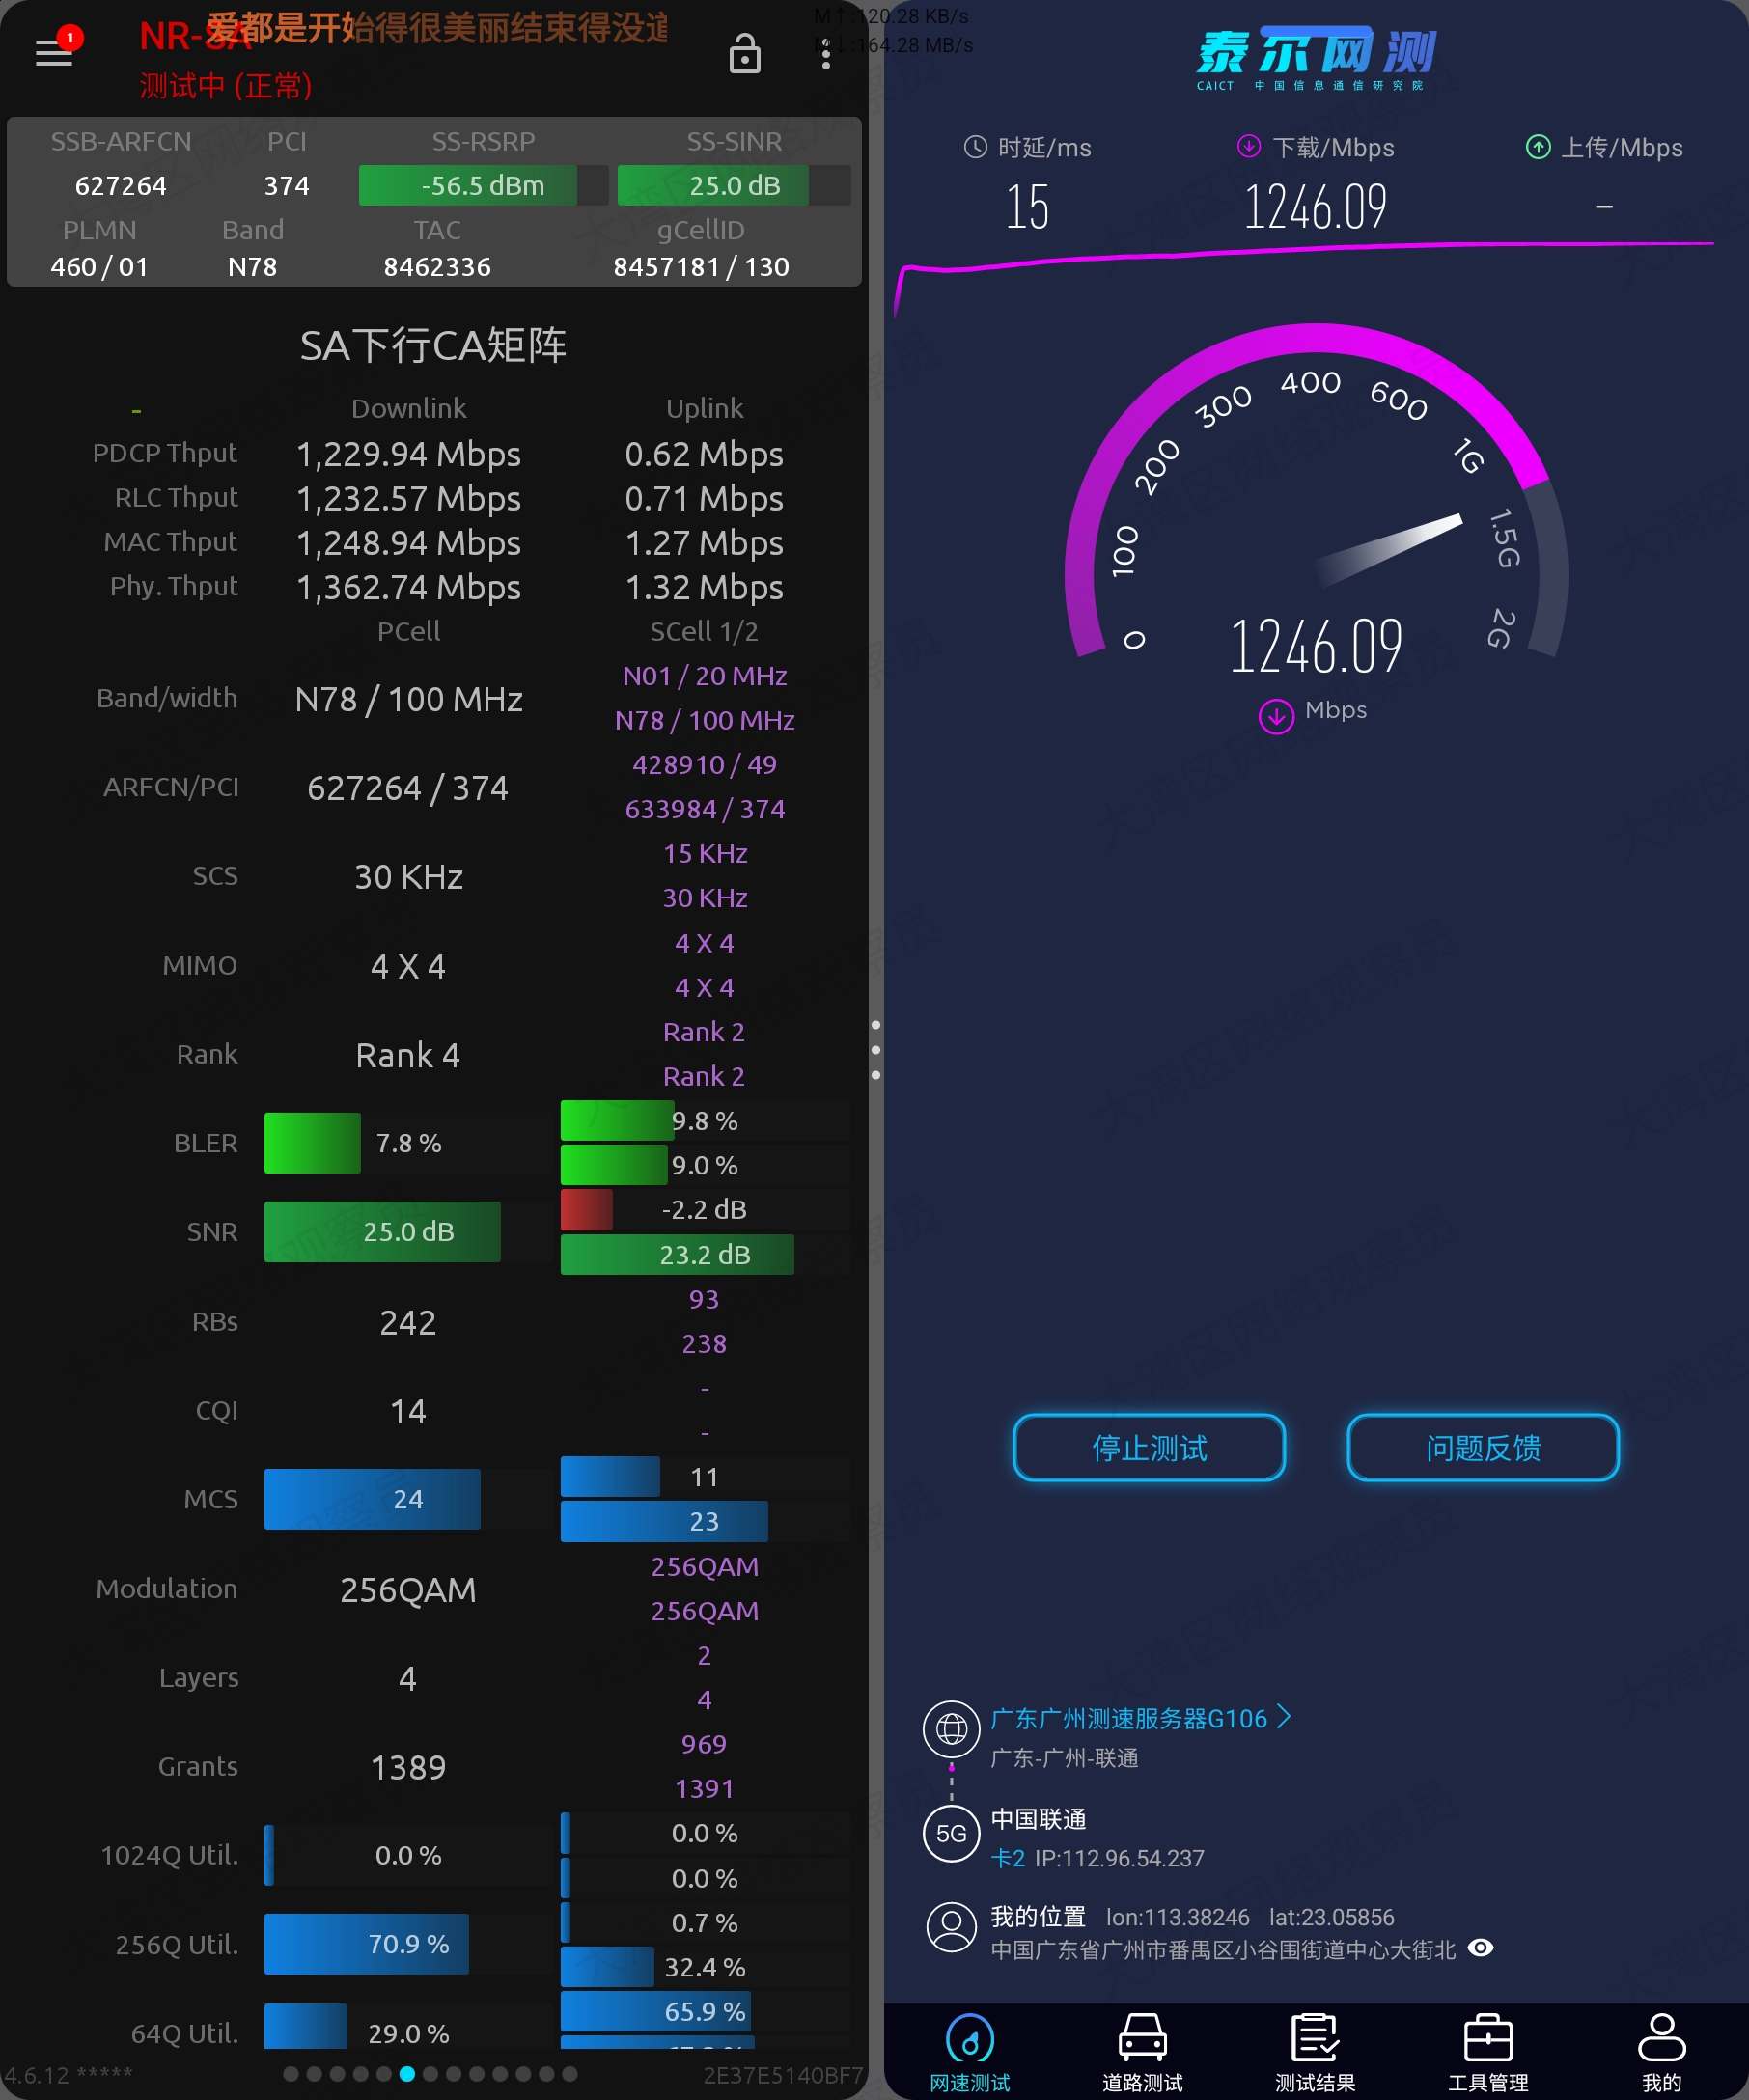Tap the split-screen divider handle
Viewport: 1749px width, 2100px height.
point(876,1050)
